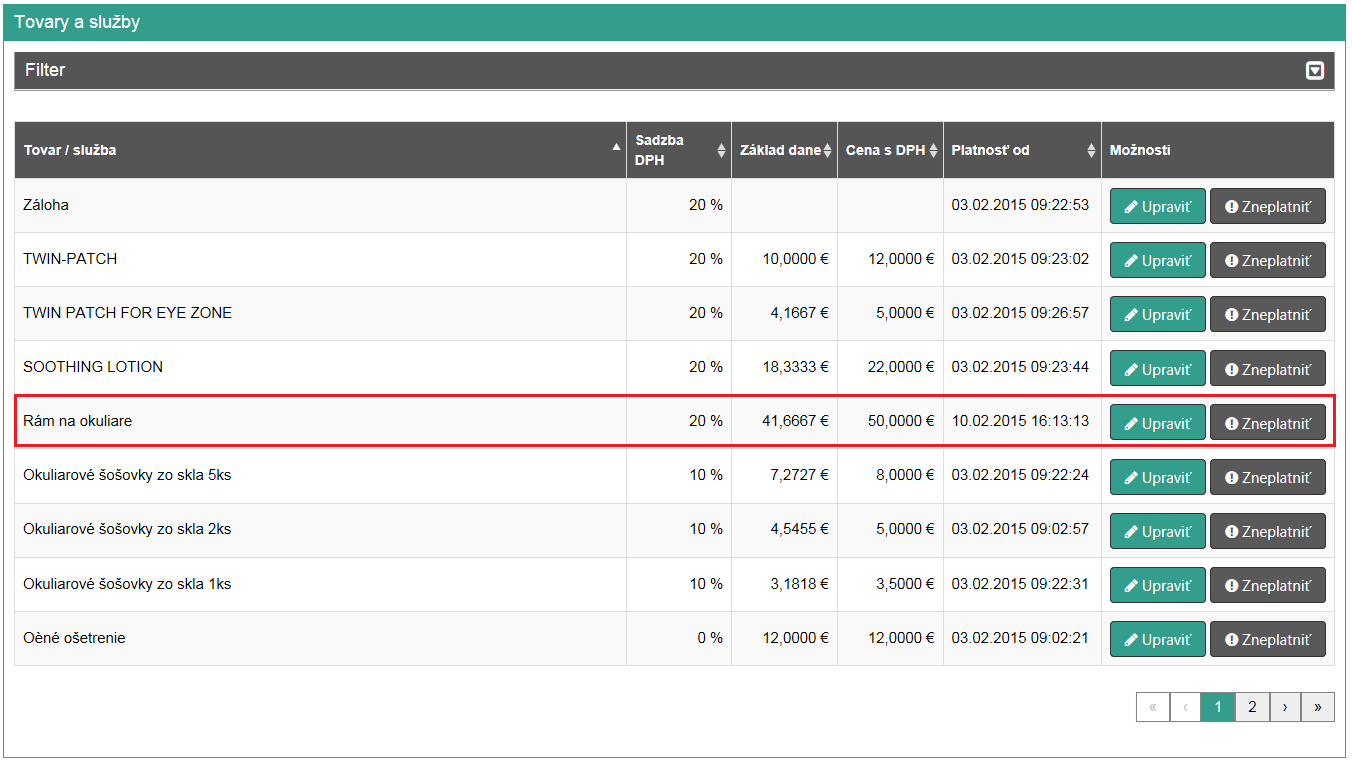Screen dimensions: 1352x761
Task: Click date 10.02.2015 16:13:13
Action: [x=1023, y=421]
